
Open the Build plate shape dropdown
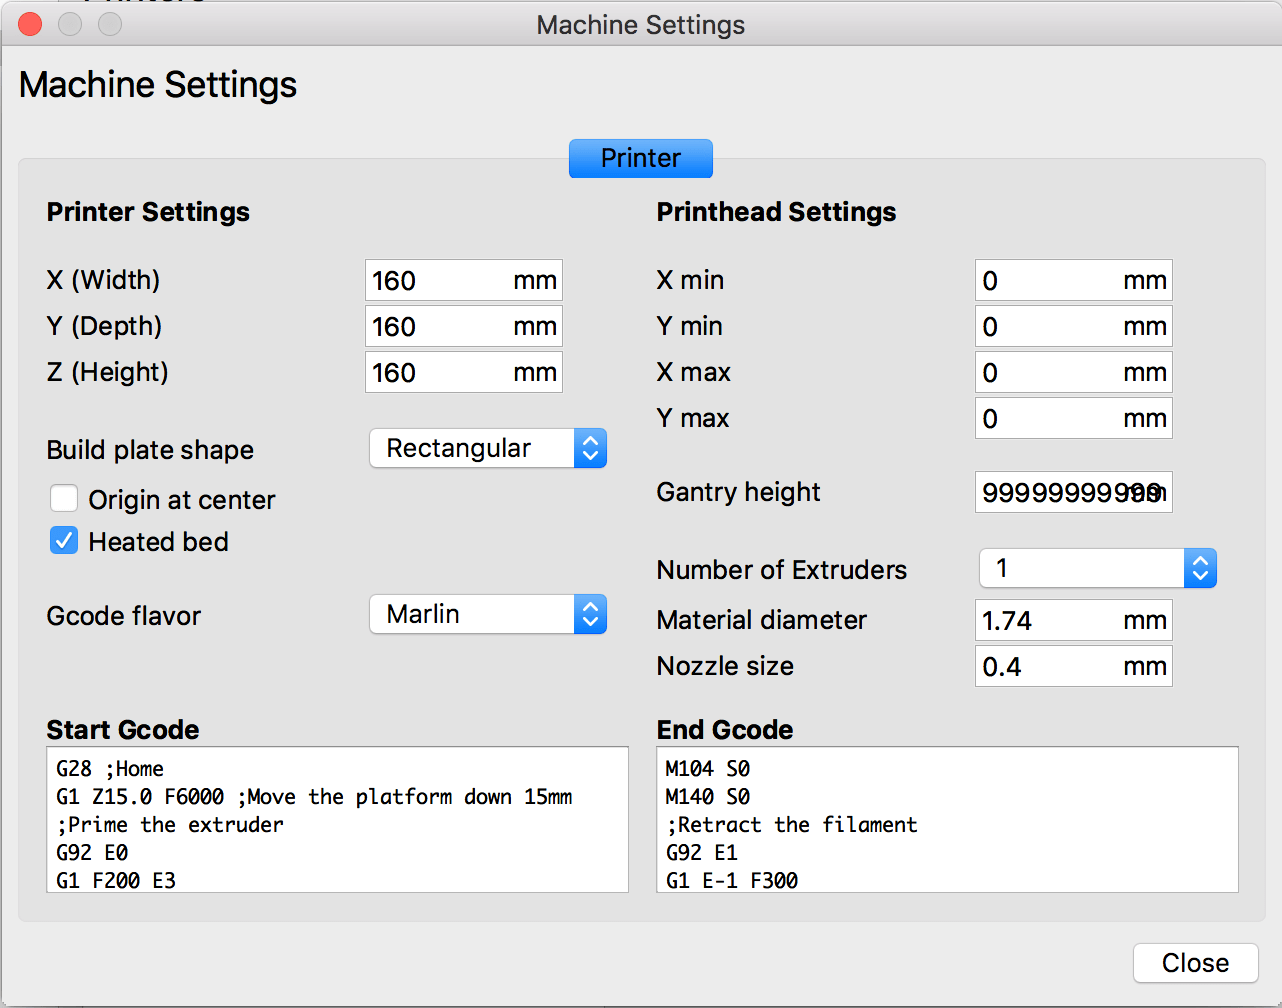pos(488,448)
